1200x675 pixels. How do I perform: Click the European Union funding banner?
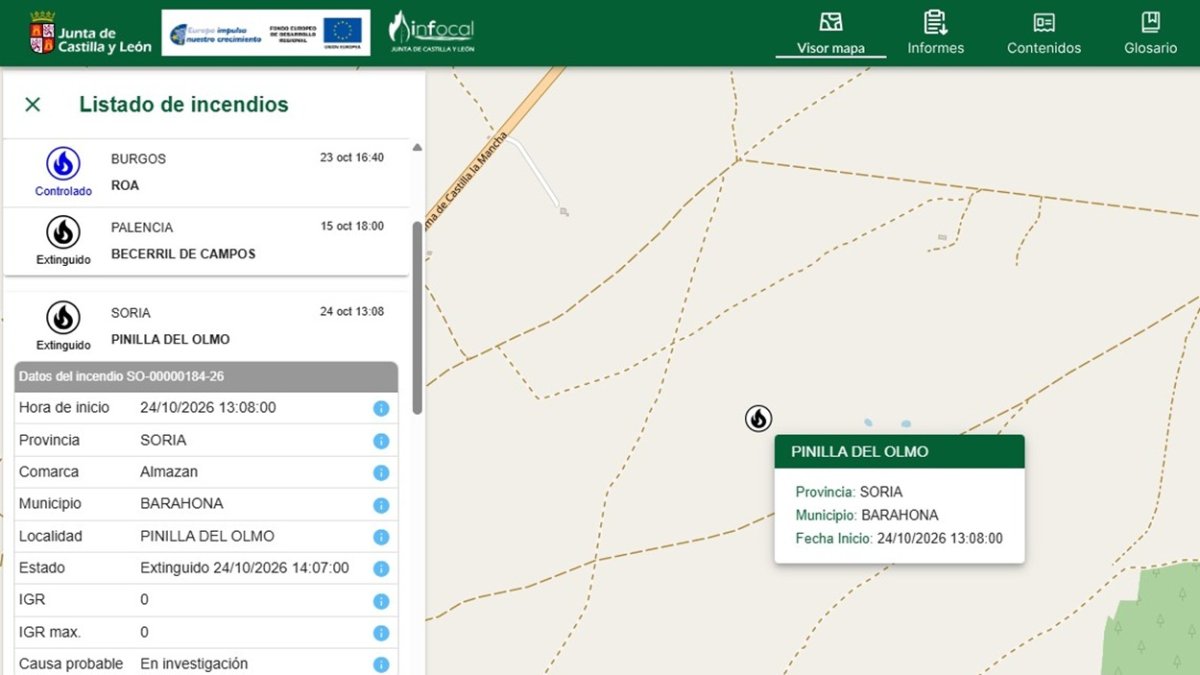[265, 33]
